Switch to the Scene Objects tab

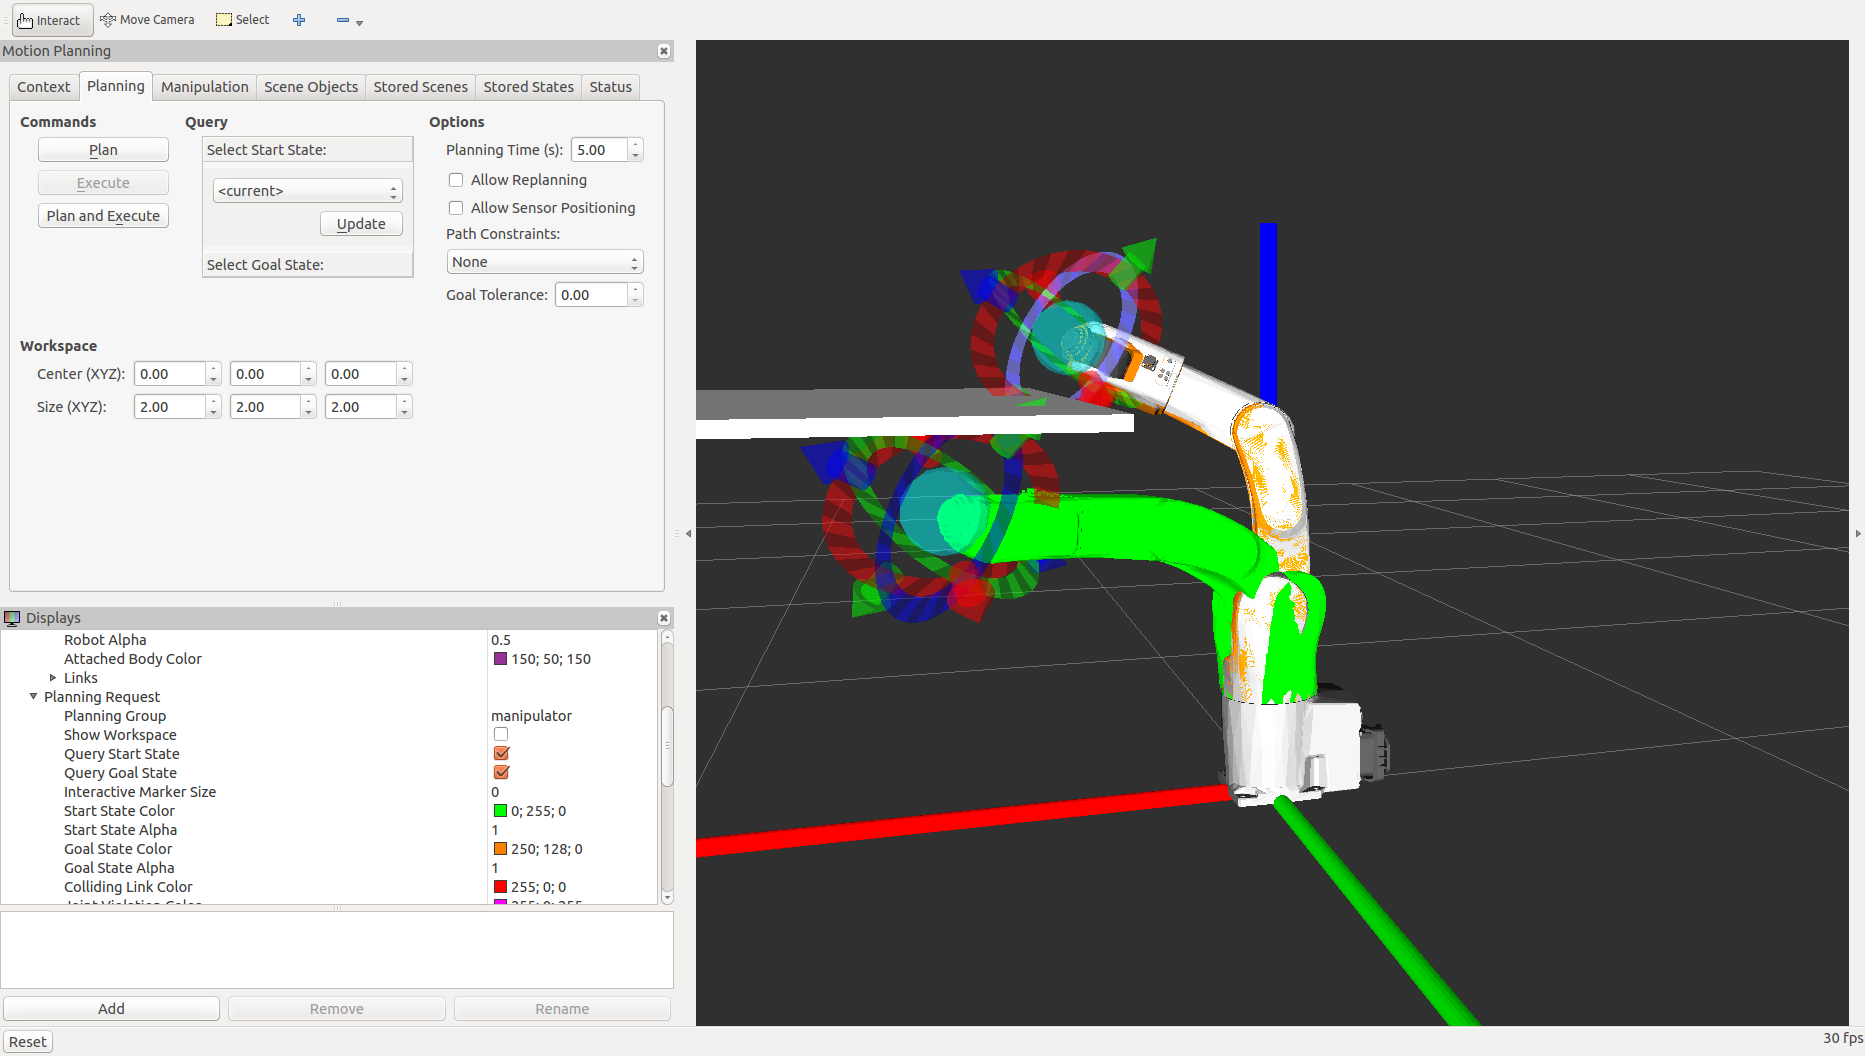click(x=310, y=87)
